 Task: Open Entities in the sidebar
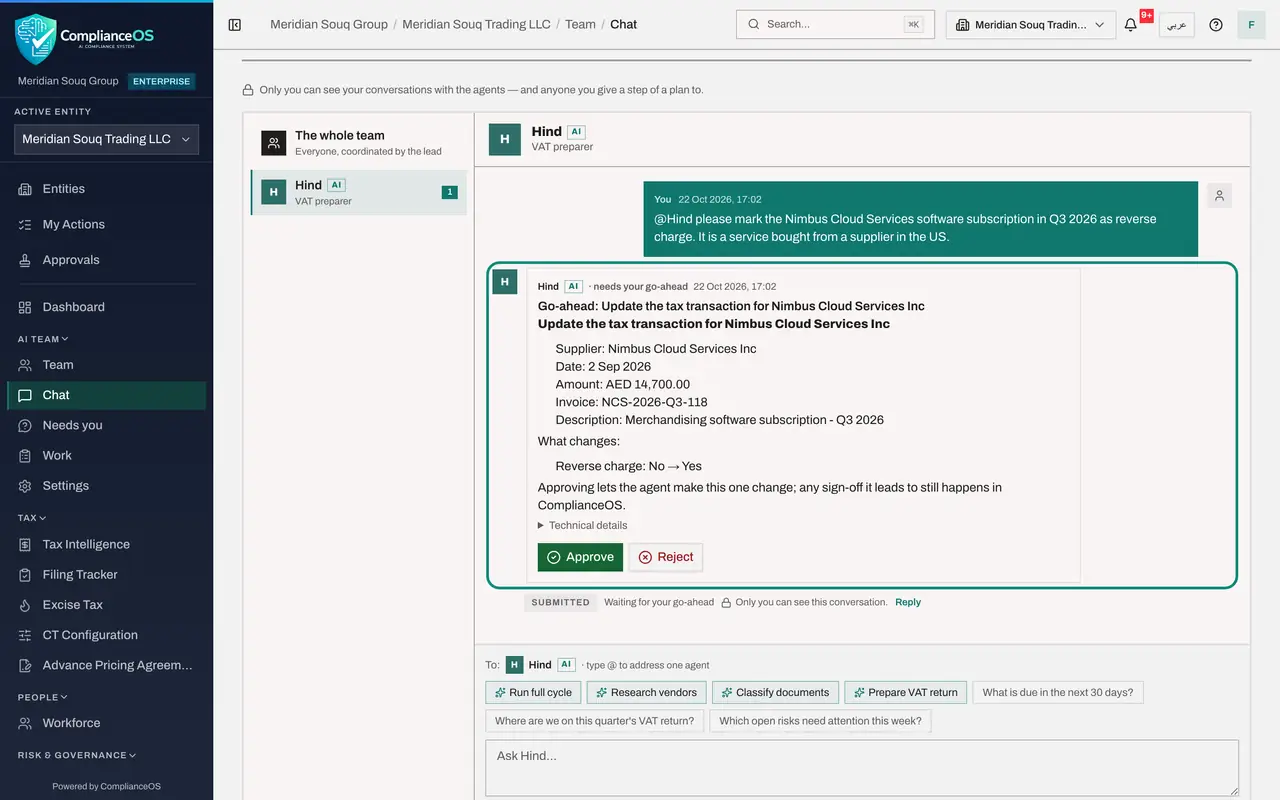point(107,189)
